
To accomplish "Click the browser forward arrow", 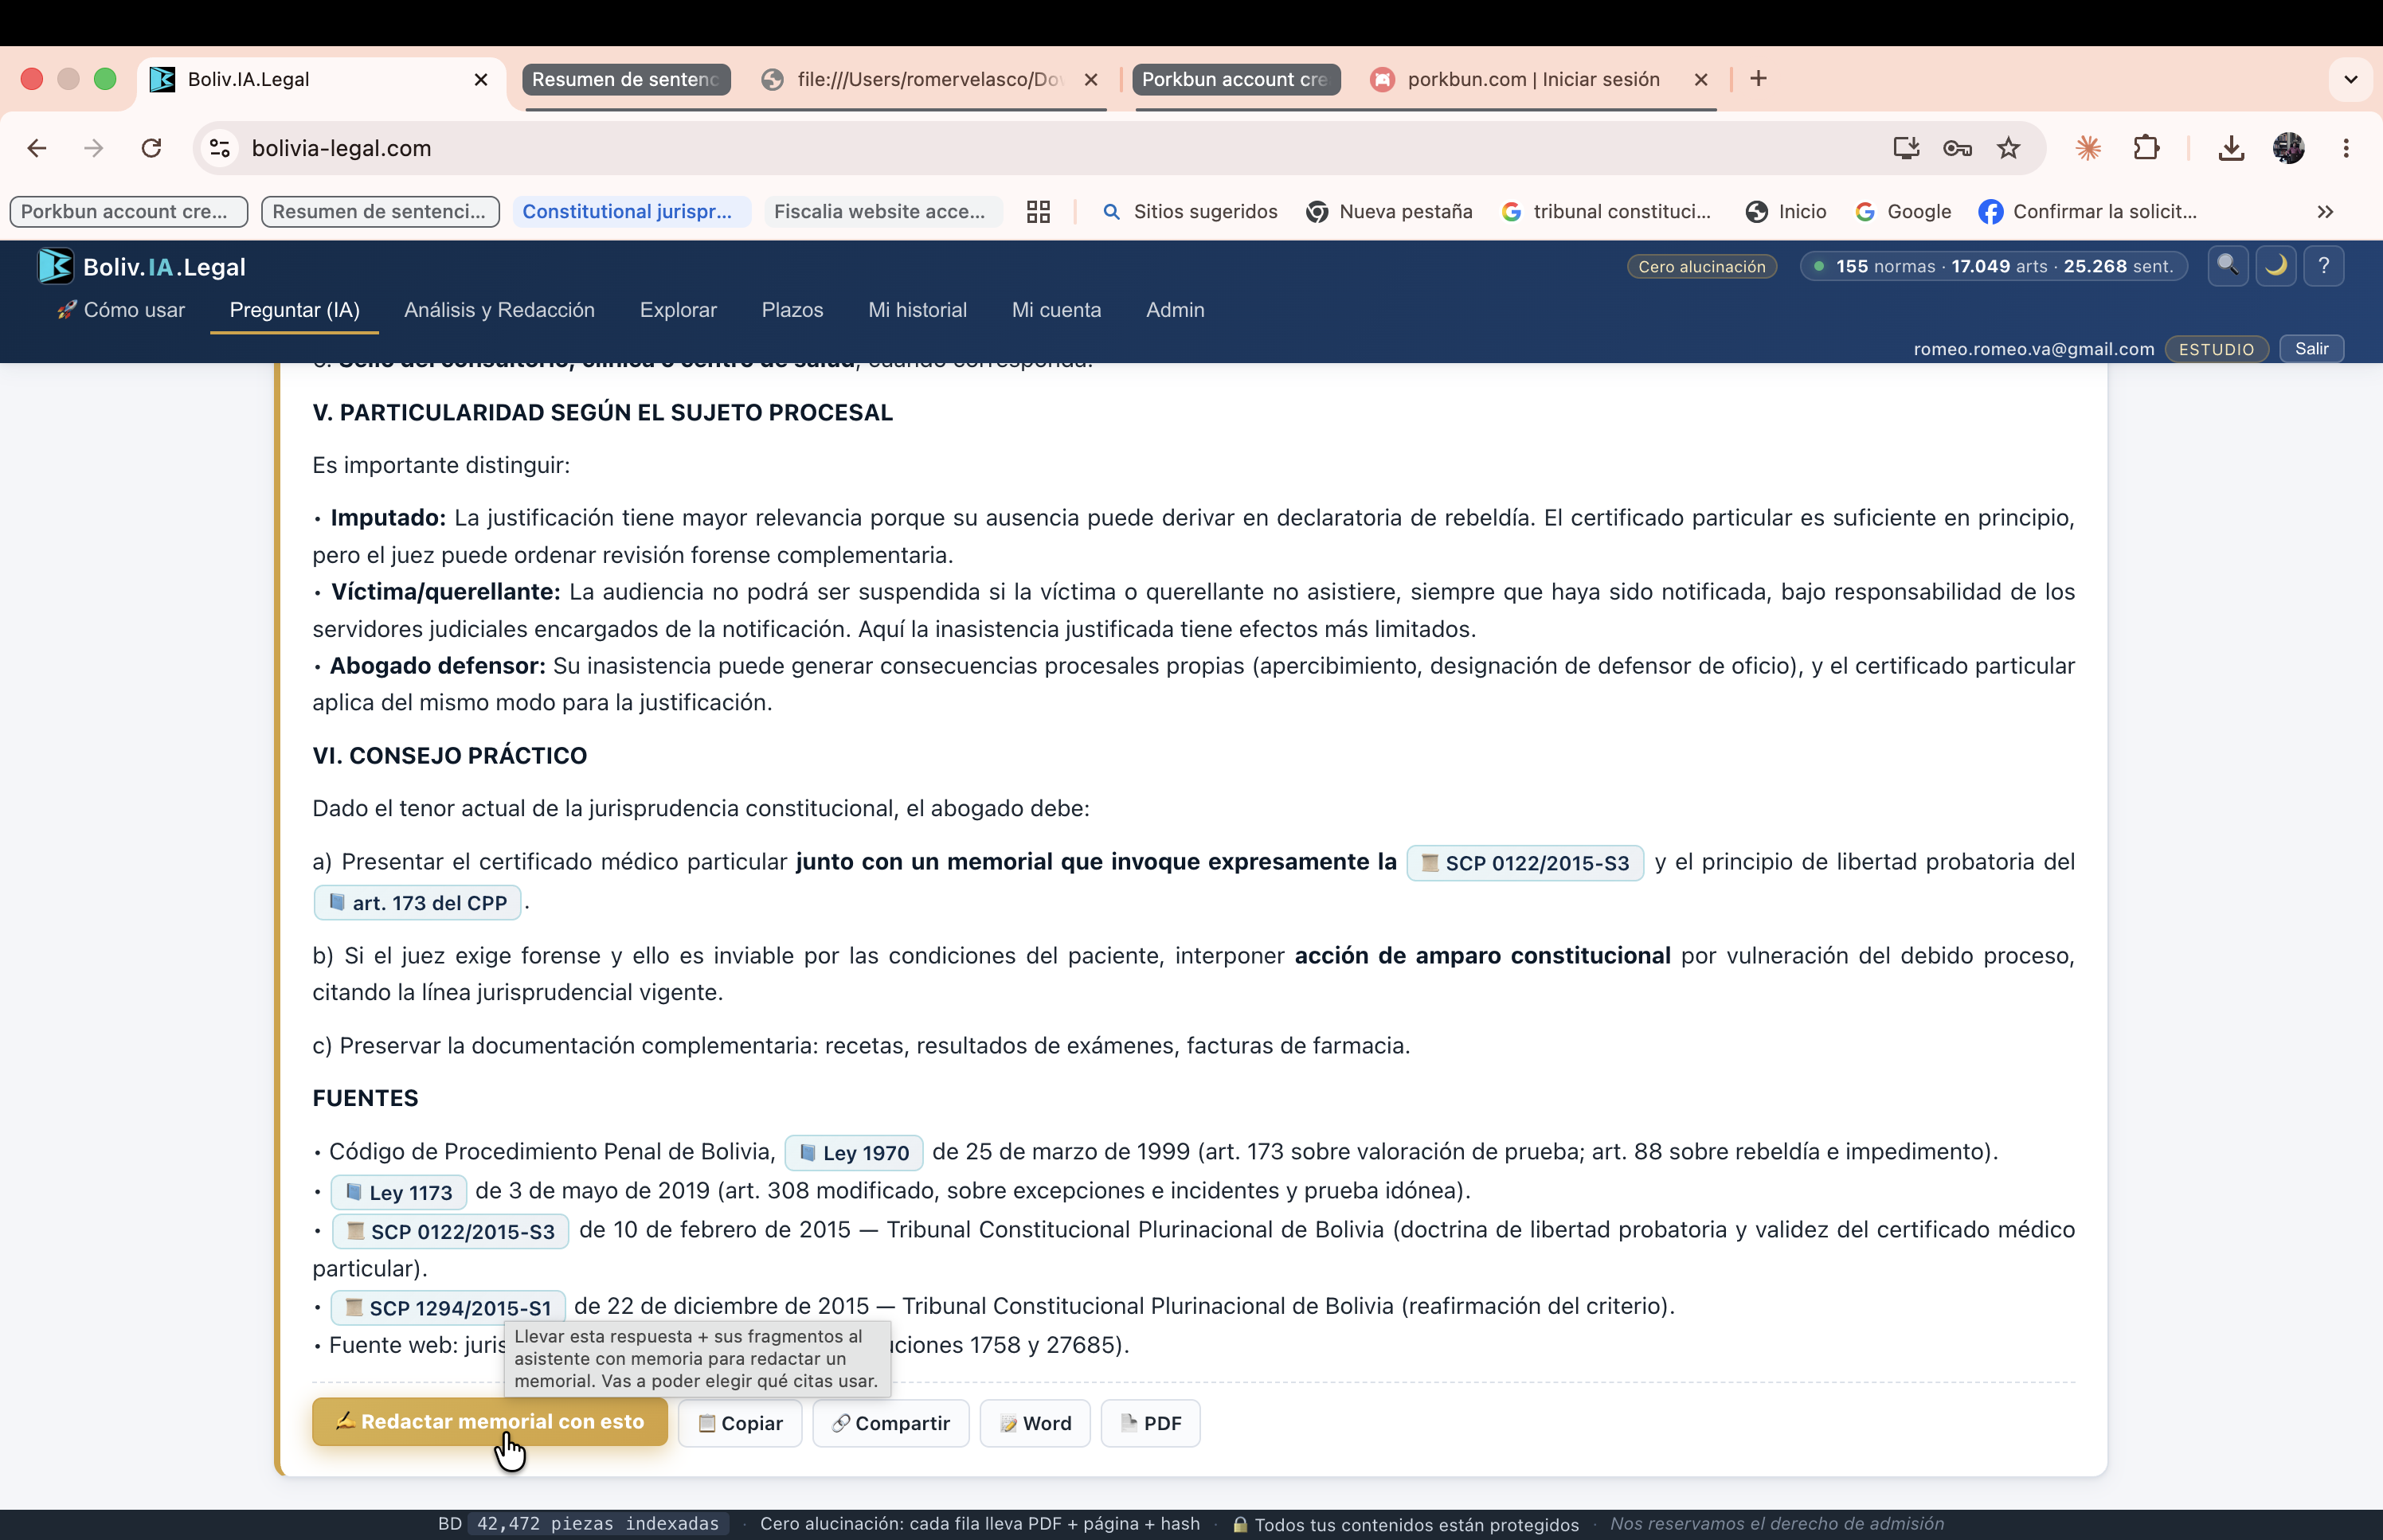I will pyautogui.click(x=94, y=148).
